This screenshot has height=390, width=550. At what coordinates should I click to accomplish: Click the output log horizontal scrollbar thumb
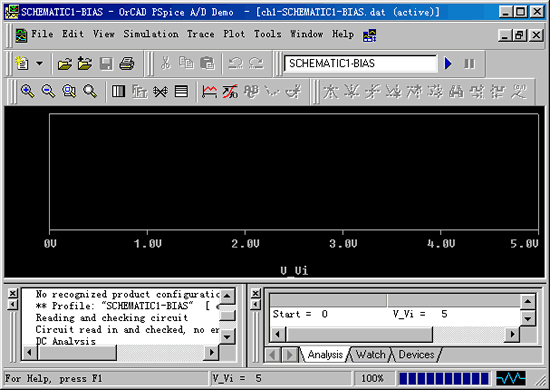pyautogui.click(x=77, y=352)
